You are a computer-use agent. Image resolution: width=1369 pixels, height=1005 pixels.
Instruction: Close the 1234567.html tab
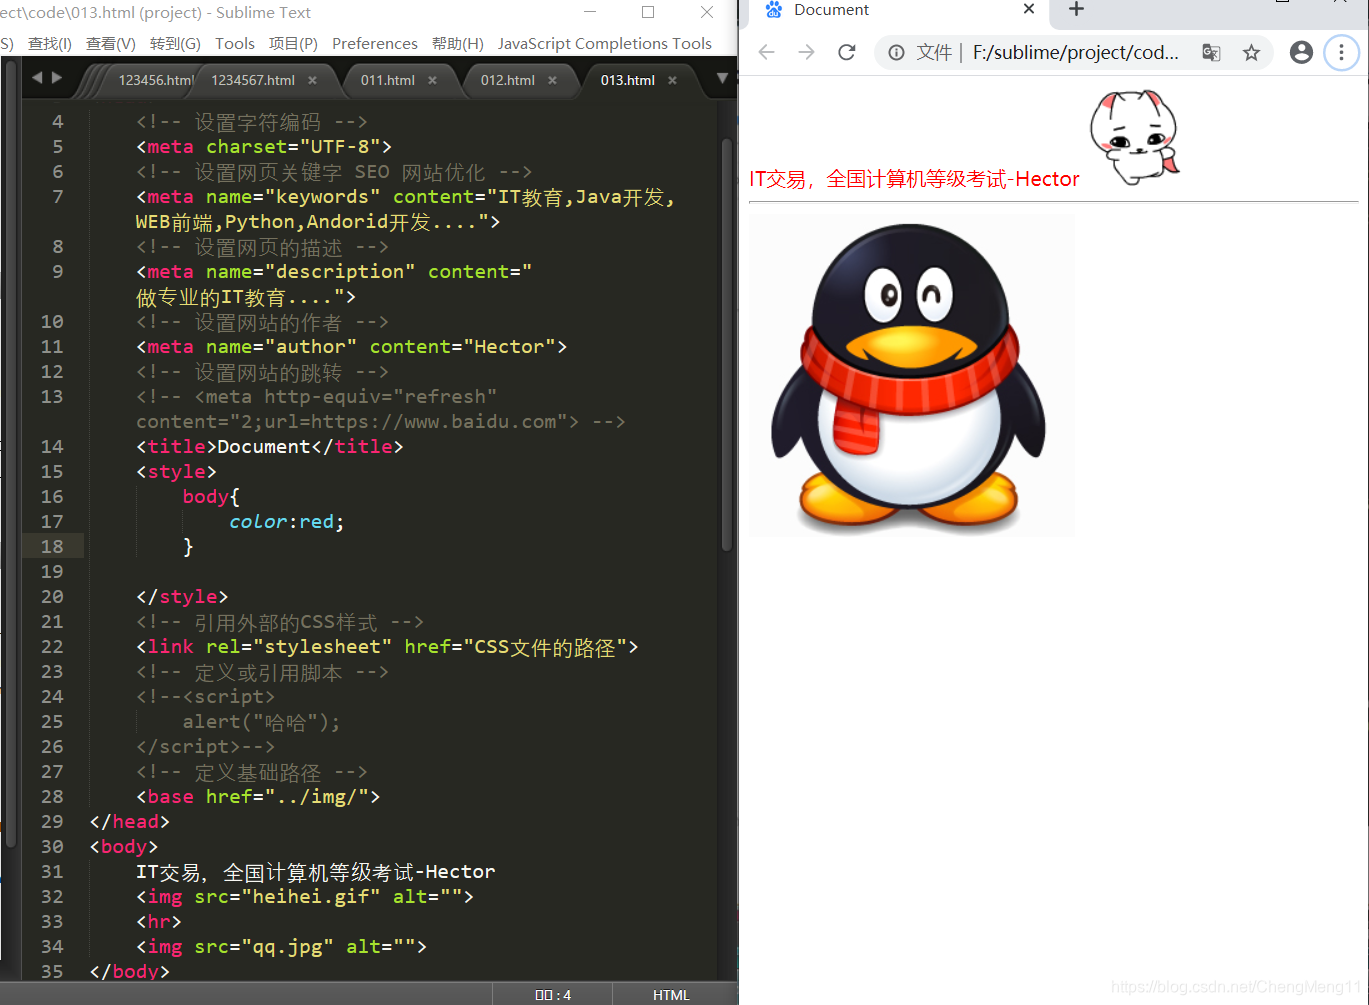(312, 80)
